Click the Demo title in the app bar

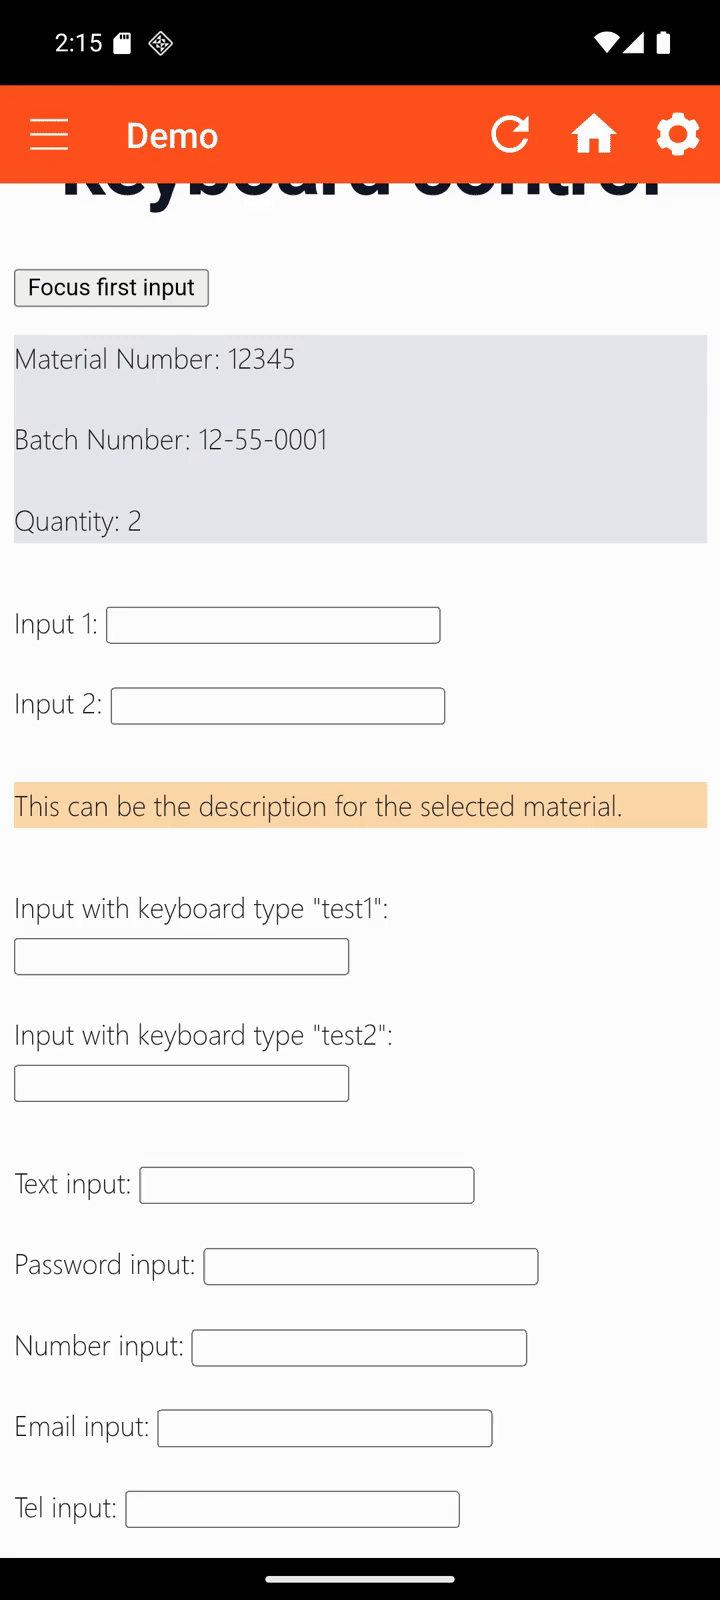pos(172,135)
